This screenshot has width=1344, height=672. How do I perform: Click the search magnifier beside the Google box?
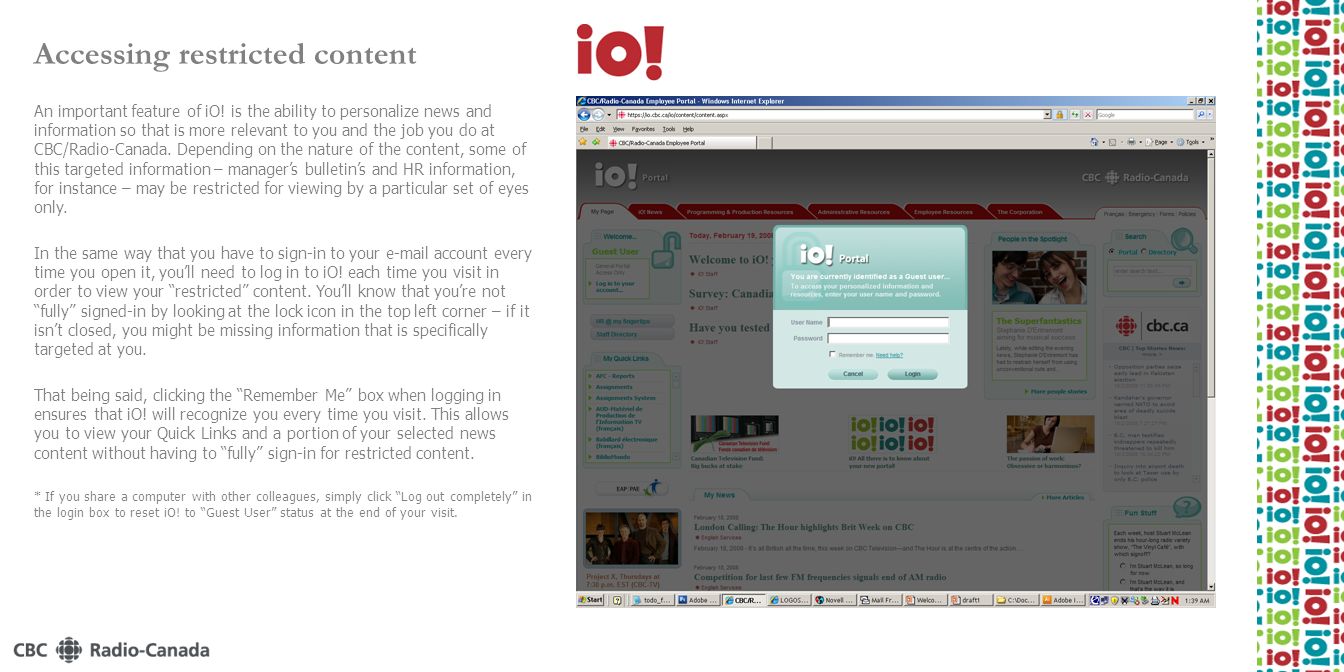[1201, 115]
